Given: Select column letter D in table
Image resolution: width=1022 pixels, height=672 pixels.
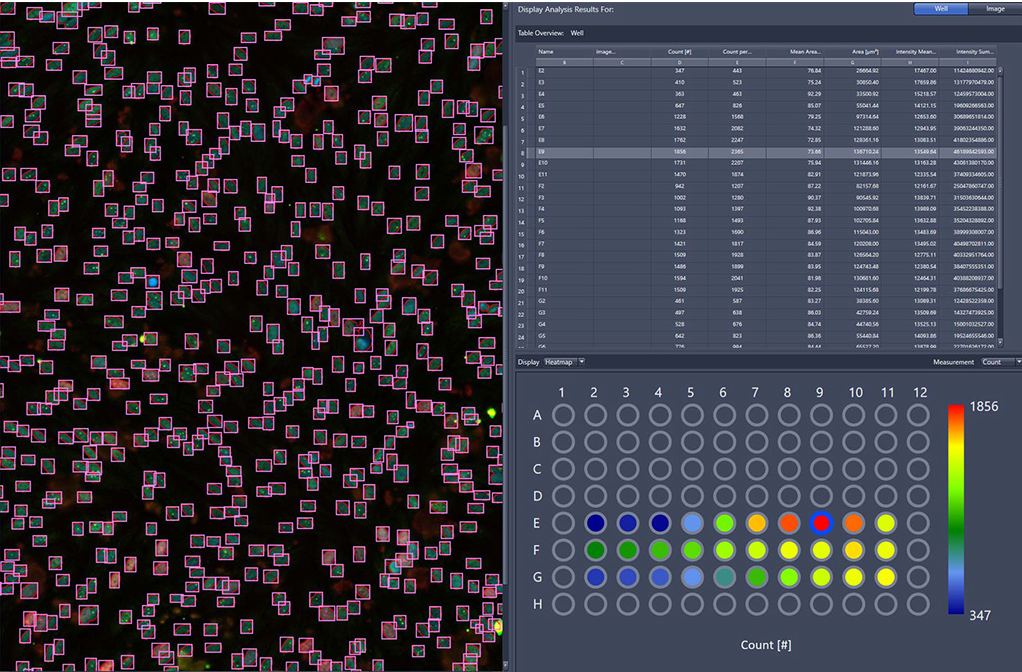Looking at the screenshot, I should click(x=680, y=63).
